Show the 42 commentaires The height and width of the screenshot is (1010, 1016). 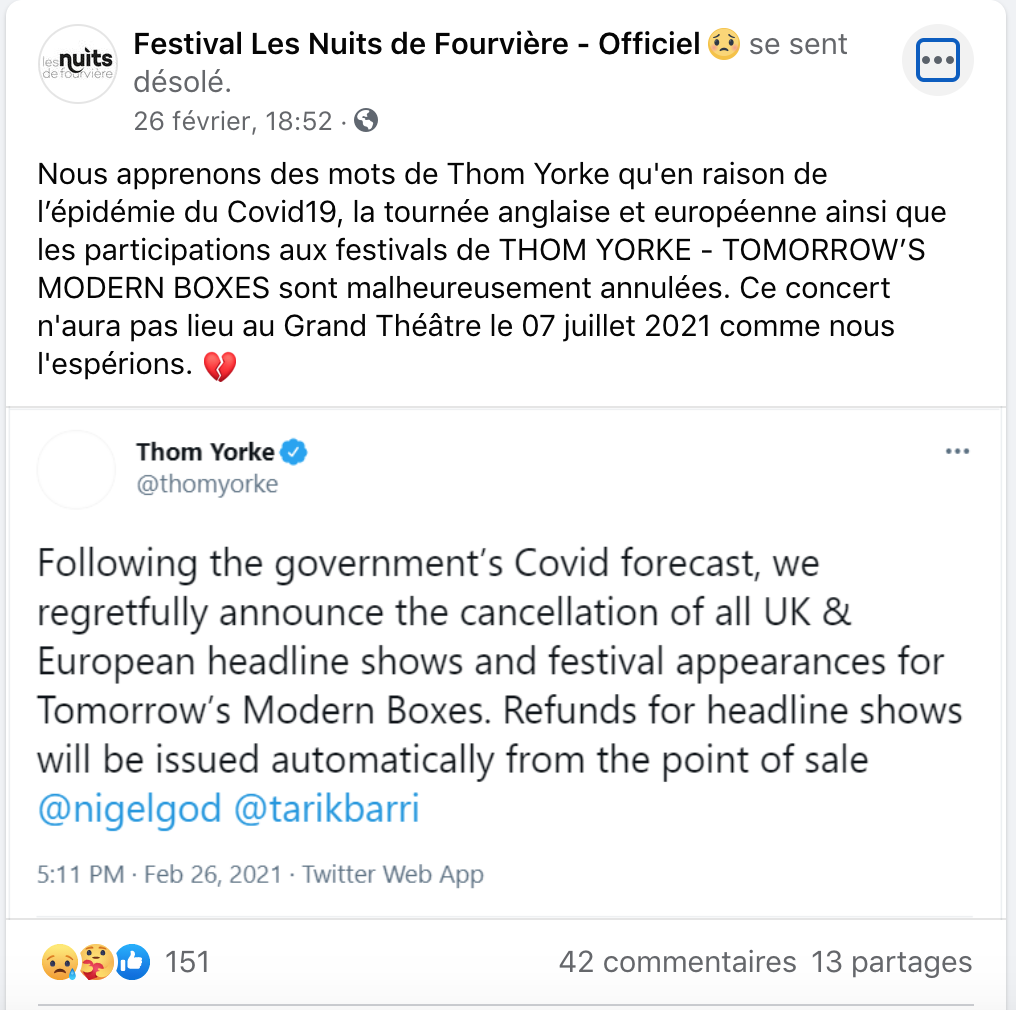pyautogui.click(x=677, y=962)
